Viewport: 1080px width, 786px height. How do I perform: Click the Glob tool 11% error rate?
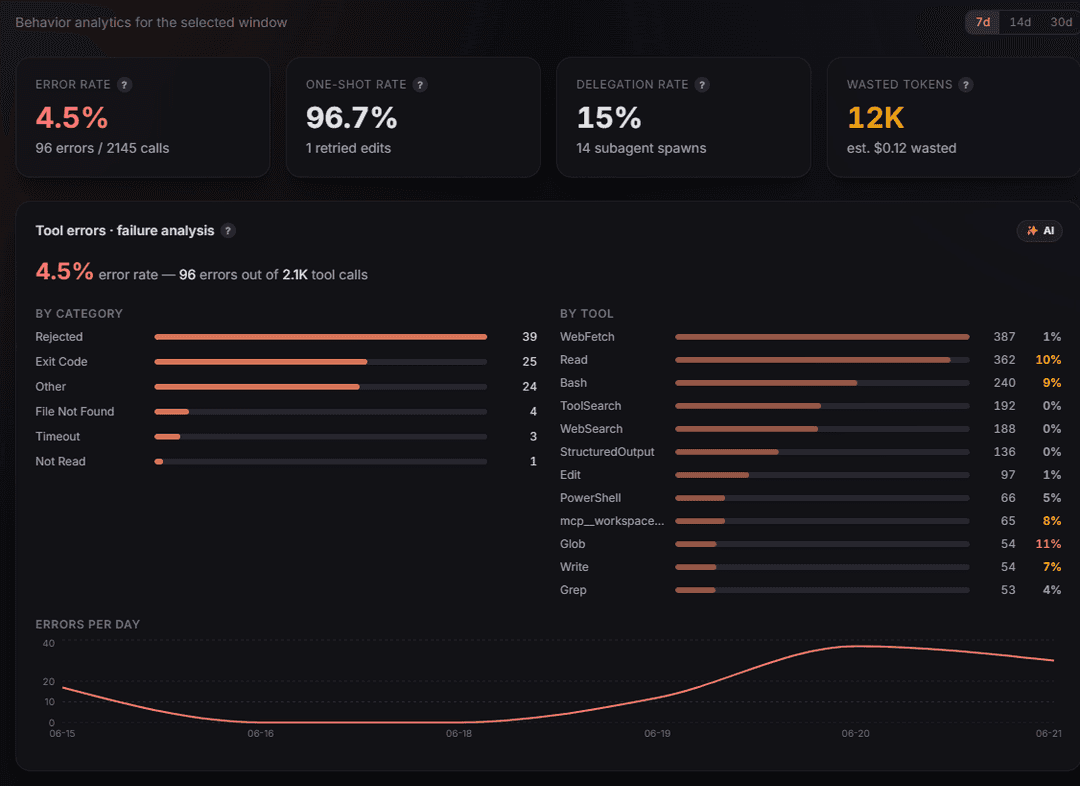1048,544
